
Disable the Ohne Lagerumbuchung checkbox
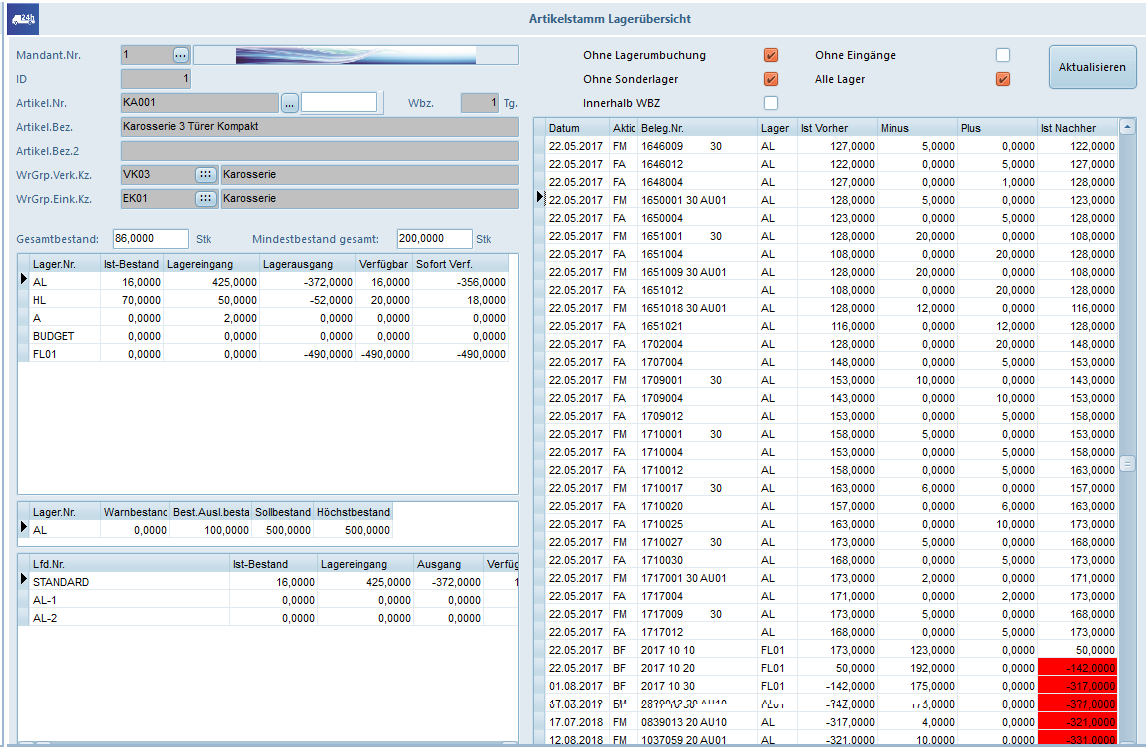771,55
